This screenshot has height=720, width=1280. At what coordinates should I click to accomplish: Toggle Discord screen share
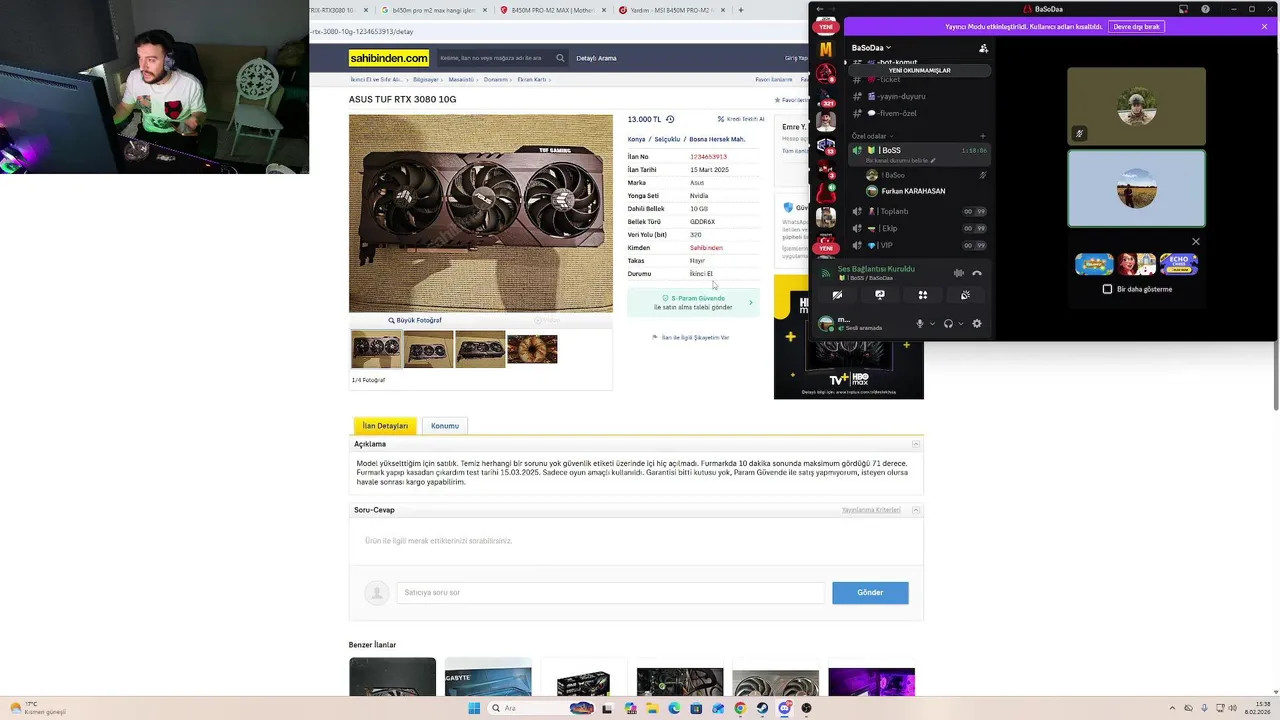(x=880, y=295)
